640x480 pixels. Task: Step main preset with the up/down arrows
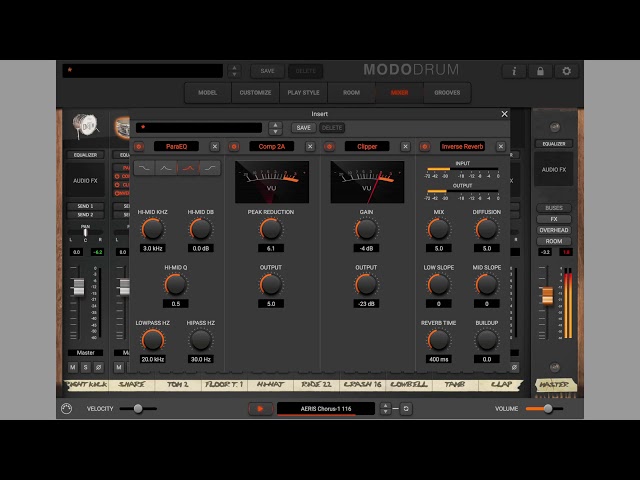click(234, 71)
